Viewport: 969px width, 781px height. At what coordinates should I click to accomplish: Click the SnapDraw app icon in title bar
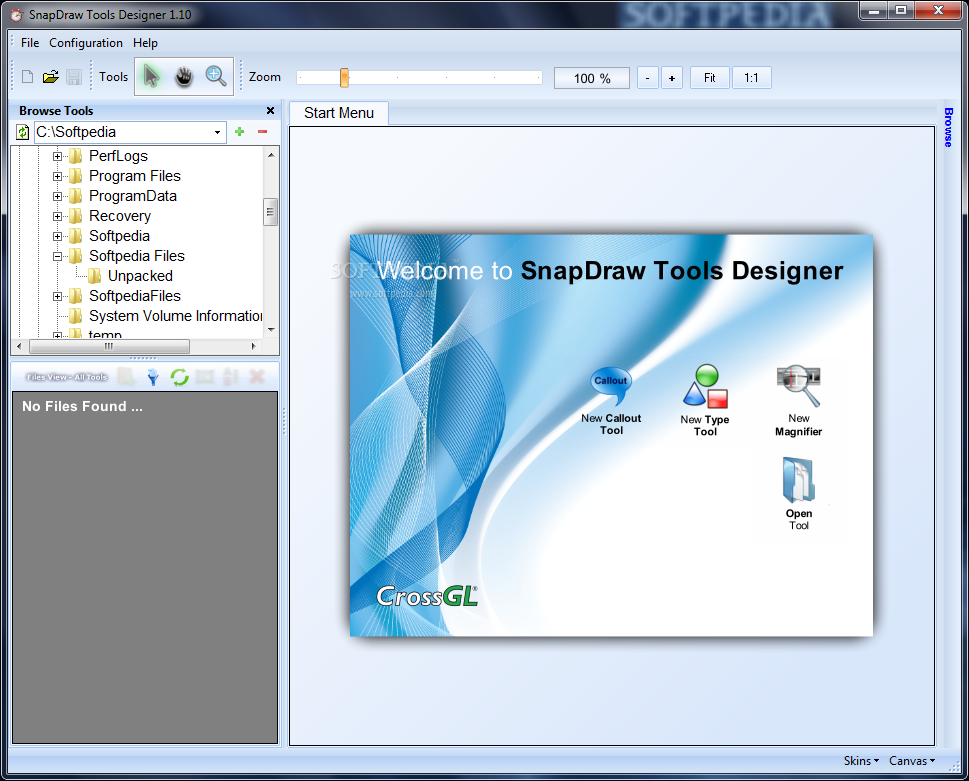(17, 15)
